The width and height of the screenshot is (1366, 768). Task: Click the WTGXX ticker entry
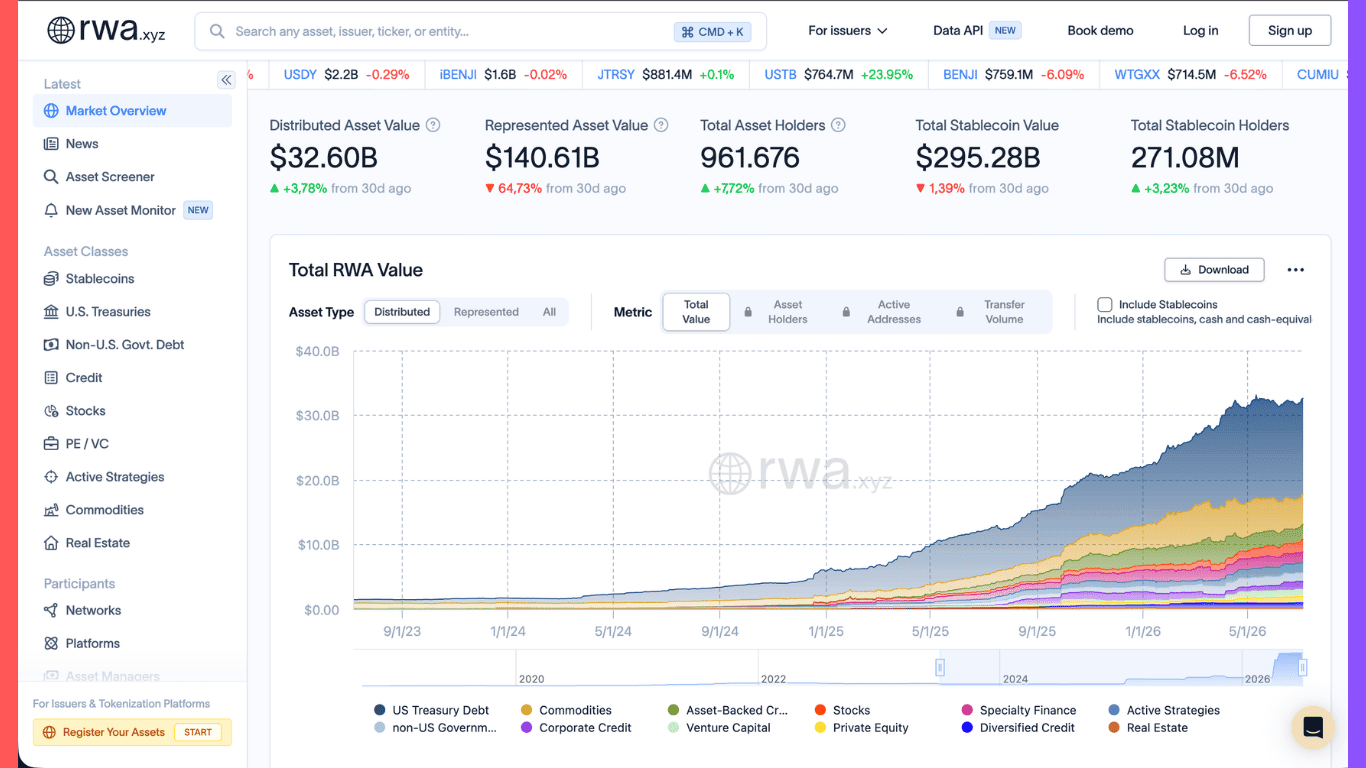click(1190, 75)
